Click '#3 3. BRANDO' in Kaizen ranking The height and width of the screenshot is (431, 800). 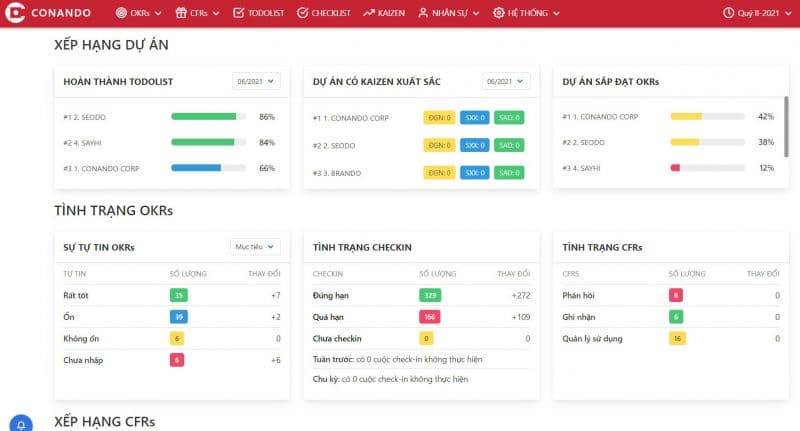337,173
